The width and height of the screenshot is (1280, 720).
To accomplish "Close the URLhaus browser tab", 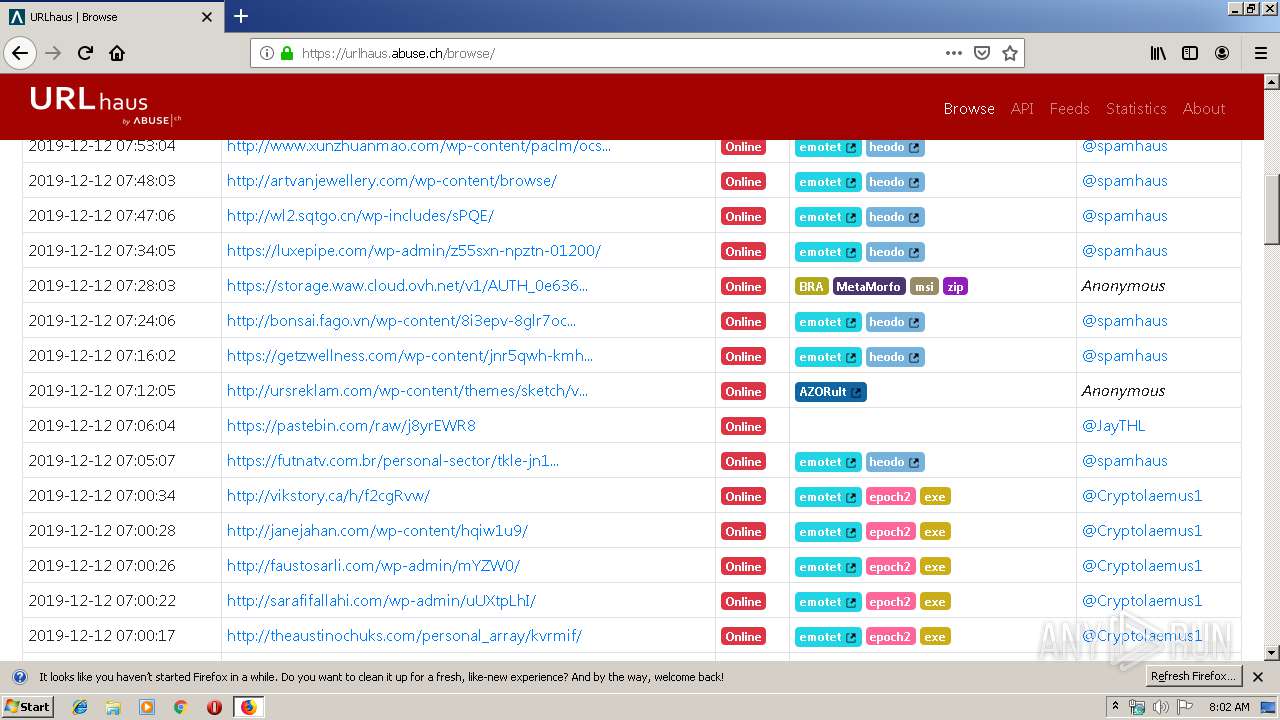I will pyautogui.click(x=207, y=17).
